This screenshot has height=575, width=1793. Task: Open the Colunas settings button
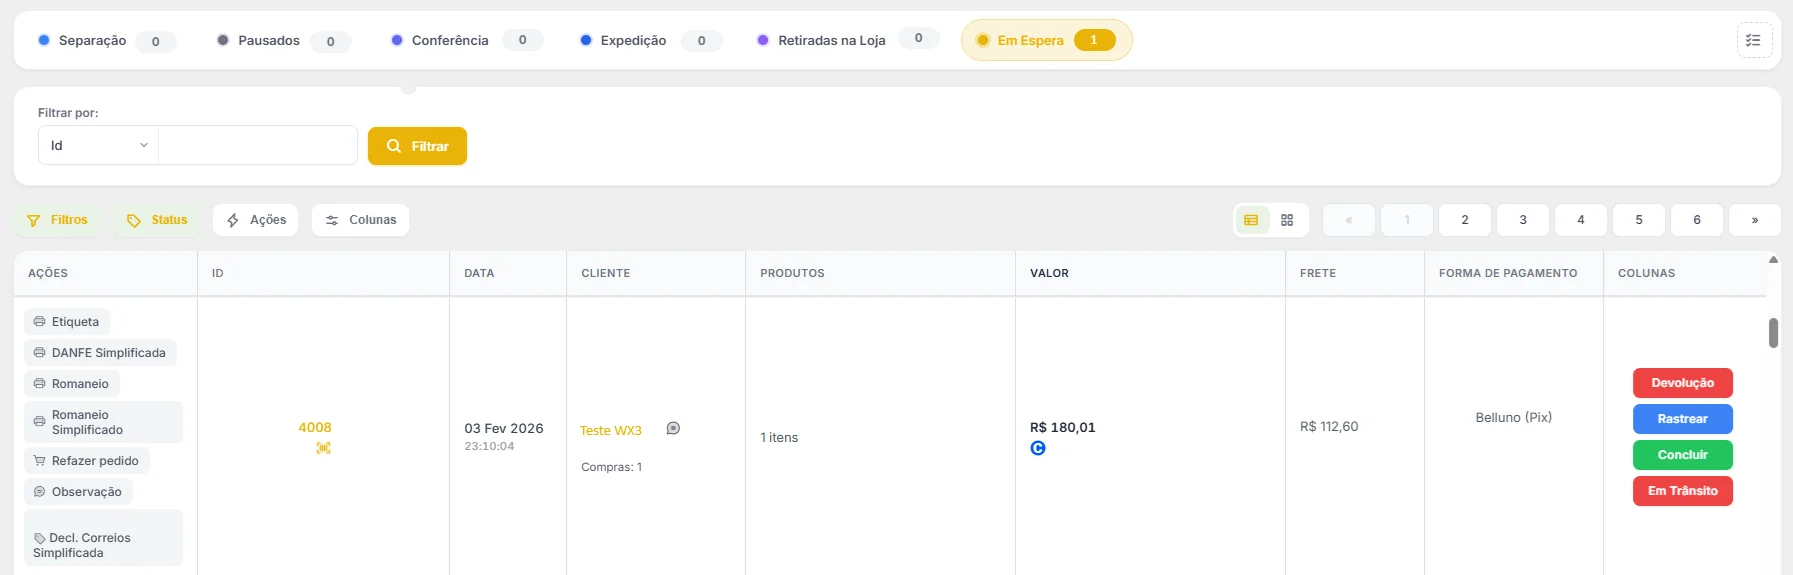pyautogui.click(x=361, y=220)
